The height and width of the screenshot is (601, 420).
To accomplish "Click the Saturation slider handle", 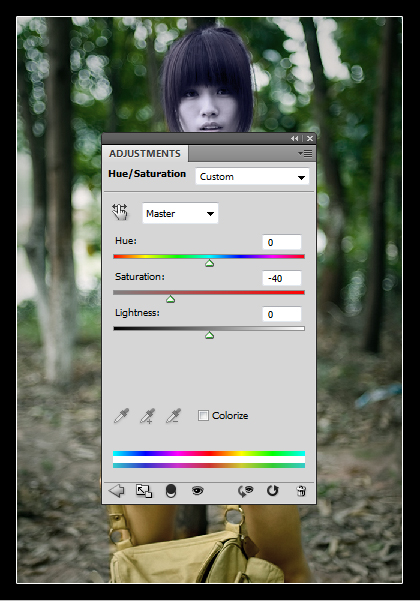I will 171,299.
